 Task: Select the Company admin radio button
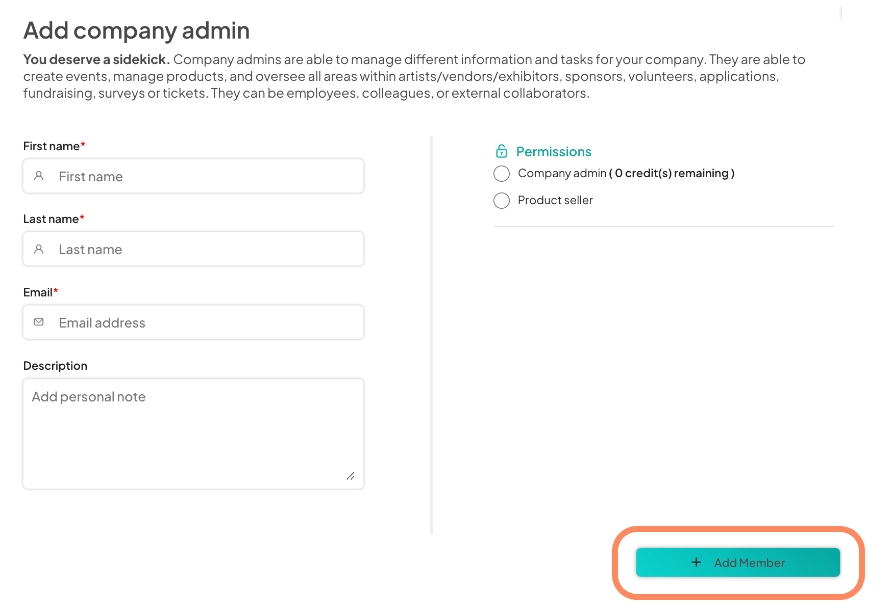501,173
